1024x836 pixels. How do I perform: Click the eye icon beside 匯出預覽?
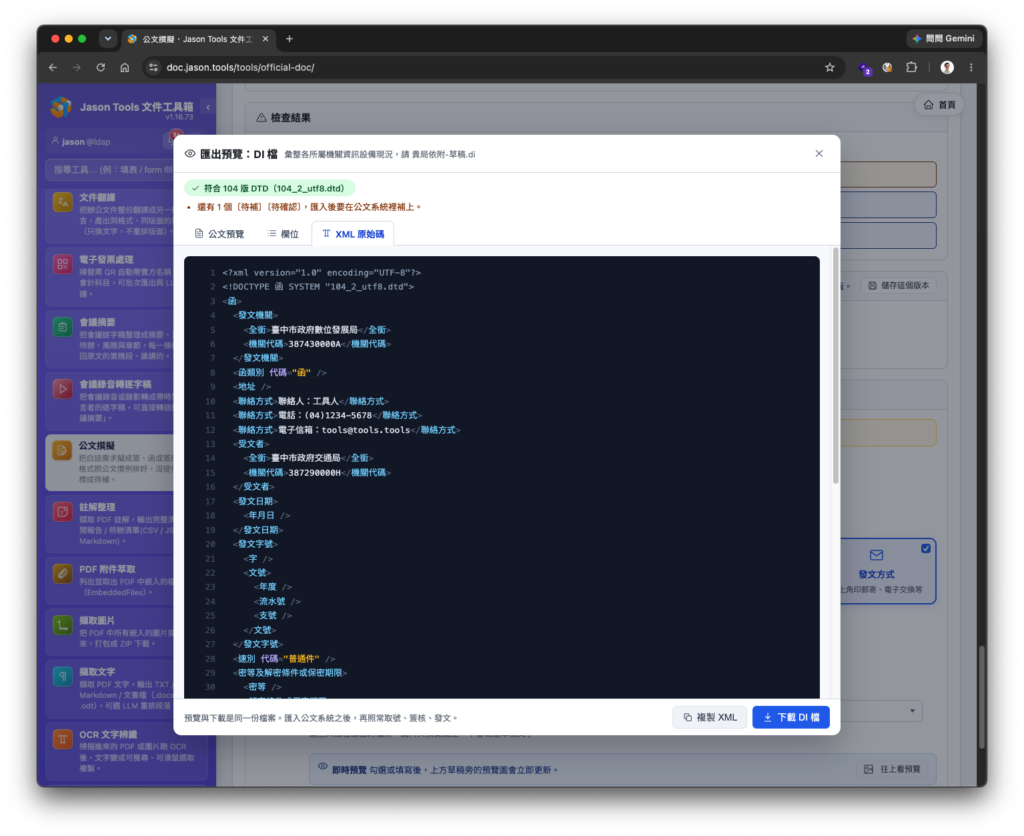190,153
